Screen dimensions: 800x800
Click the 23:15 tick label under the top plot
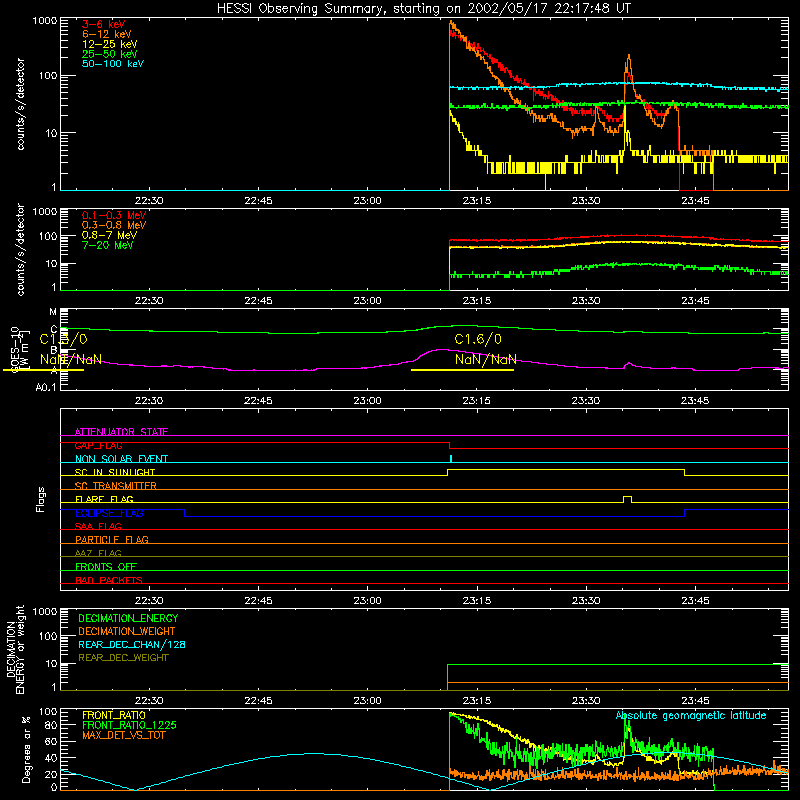[477, 201]
